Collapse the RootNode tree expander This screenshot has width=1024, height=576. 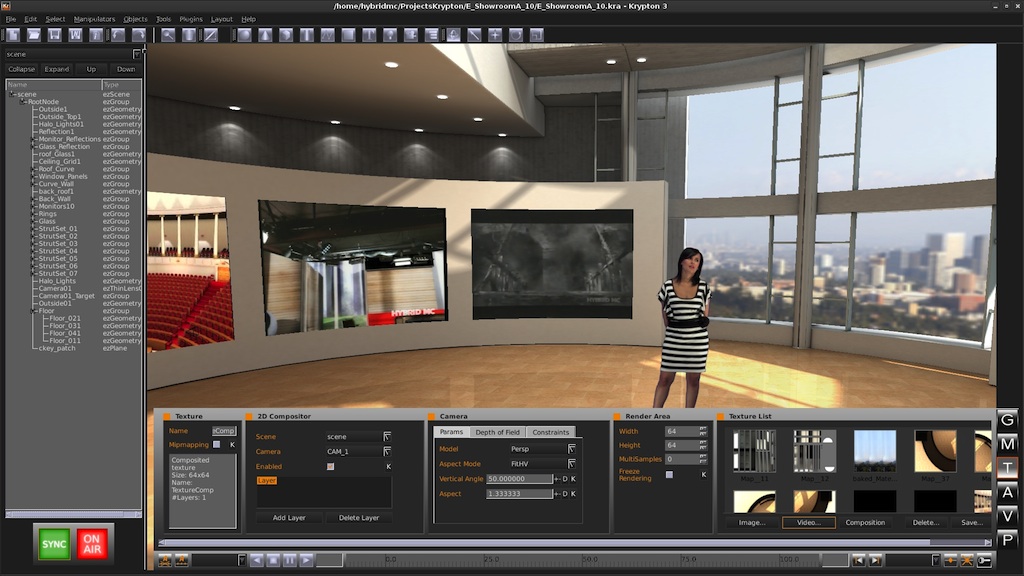[x=22, y=102]
